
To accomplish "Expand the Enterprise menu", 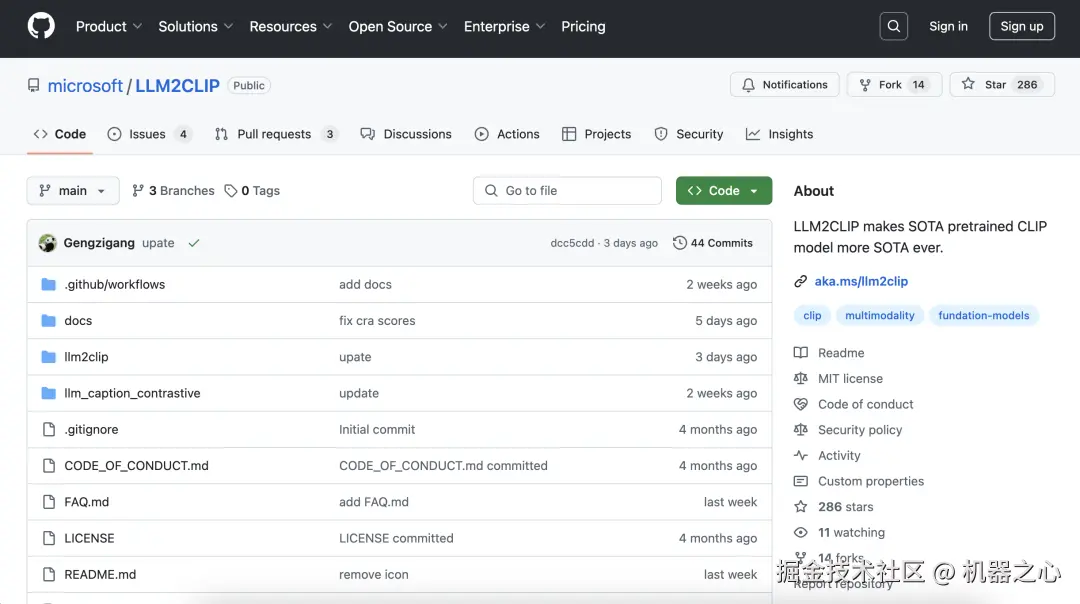I will point(505,26).
